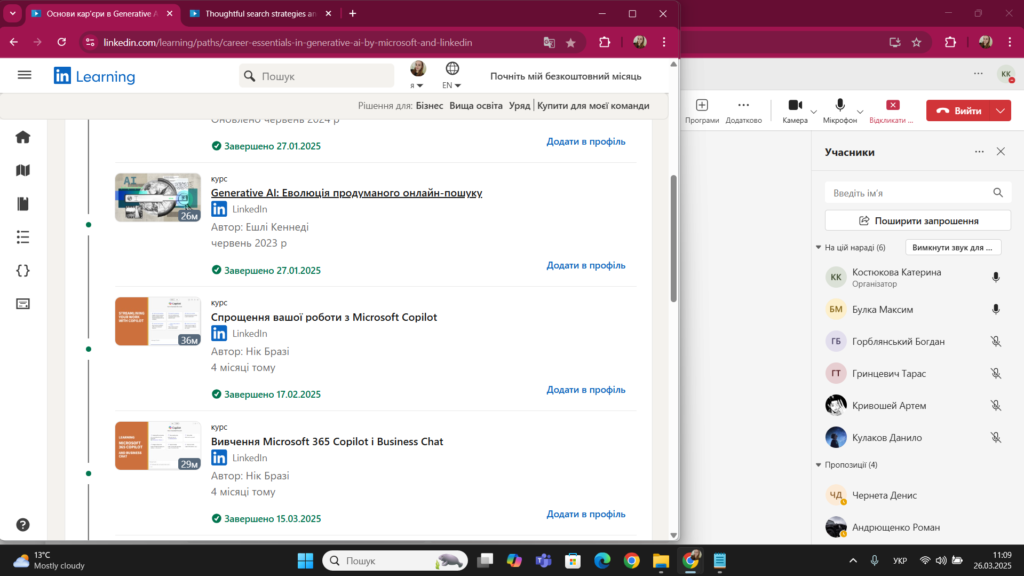Open the dropdown next to Вийти button
The width and height of the screenshot is (1024, 576).
click(1000, 110)
